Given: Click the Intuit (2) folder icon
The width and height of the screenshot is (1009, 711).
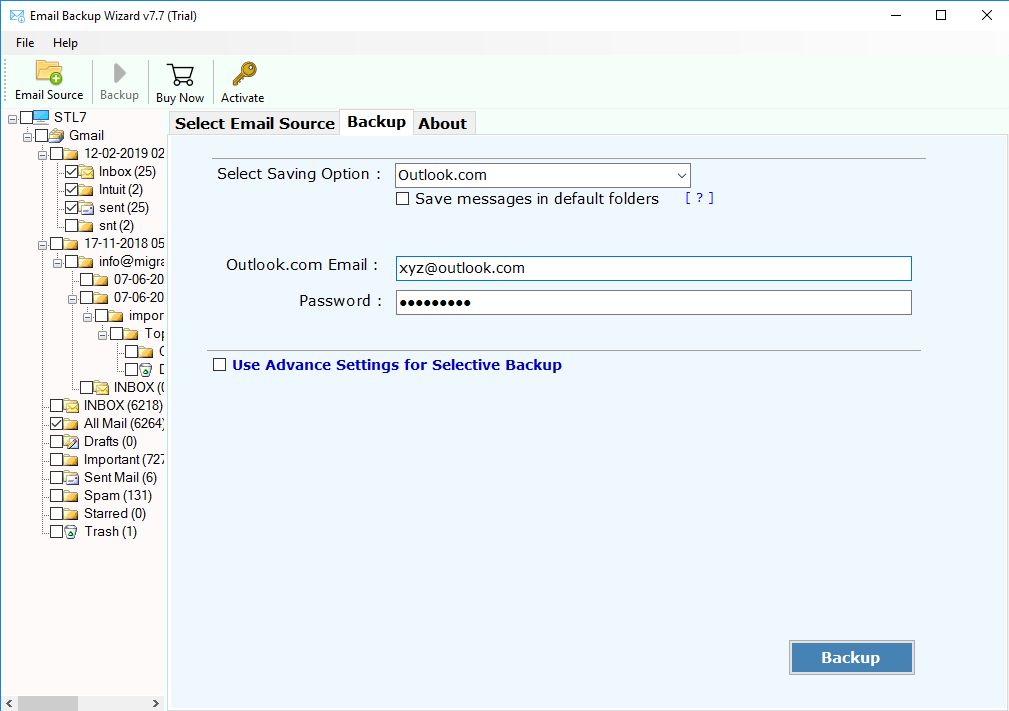Looking at the screenshot, I should click(86, 190).
